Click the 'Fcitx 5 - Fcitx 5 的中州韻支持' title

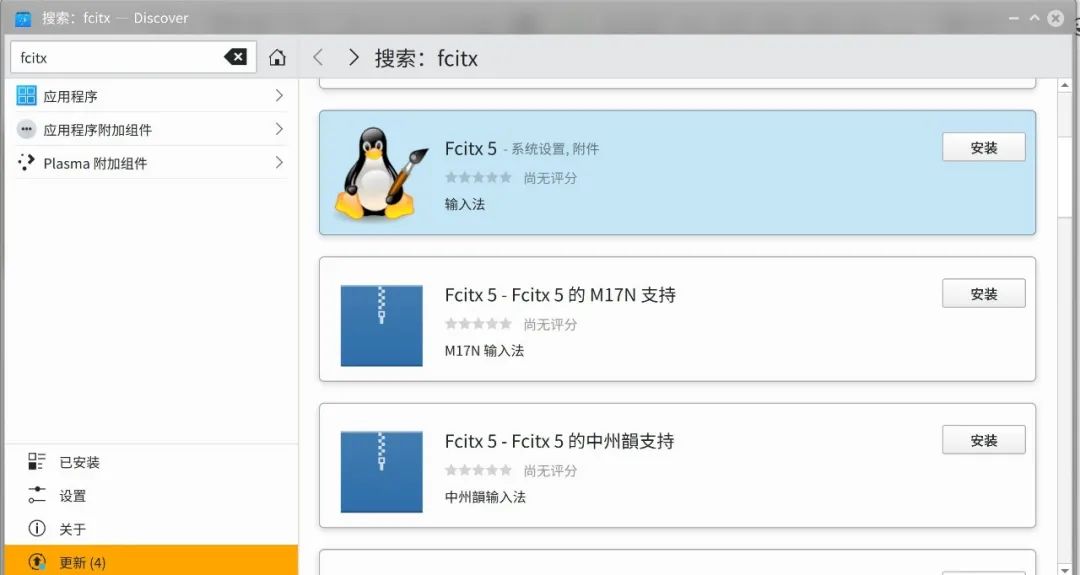(x=559, y=441)
